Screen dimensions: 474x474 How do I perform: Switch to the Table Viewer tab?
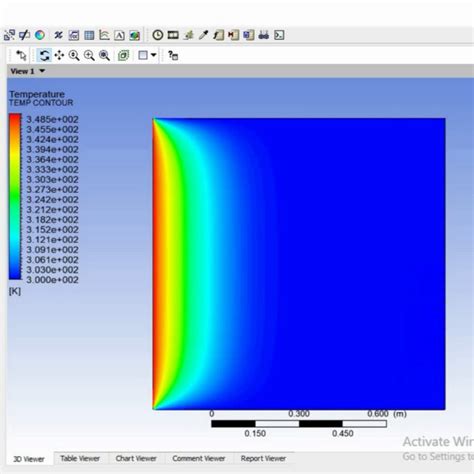[x=80, y=459]
